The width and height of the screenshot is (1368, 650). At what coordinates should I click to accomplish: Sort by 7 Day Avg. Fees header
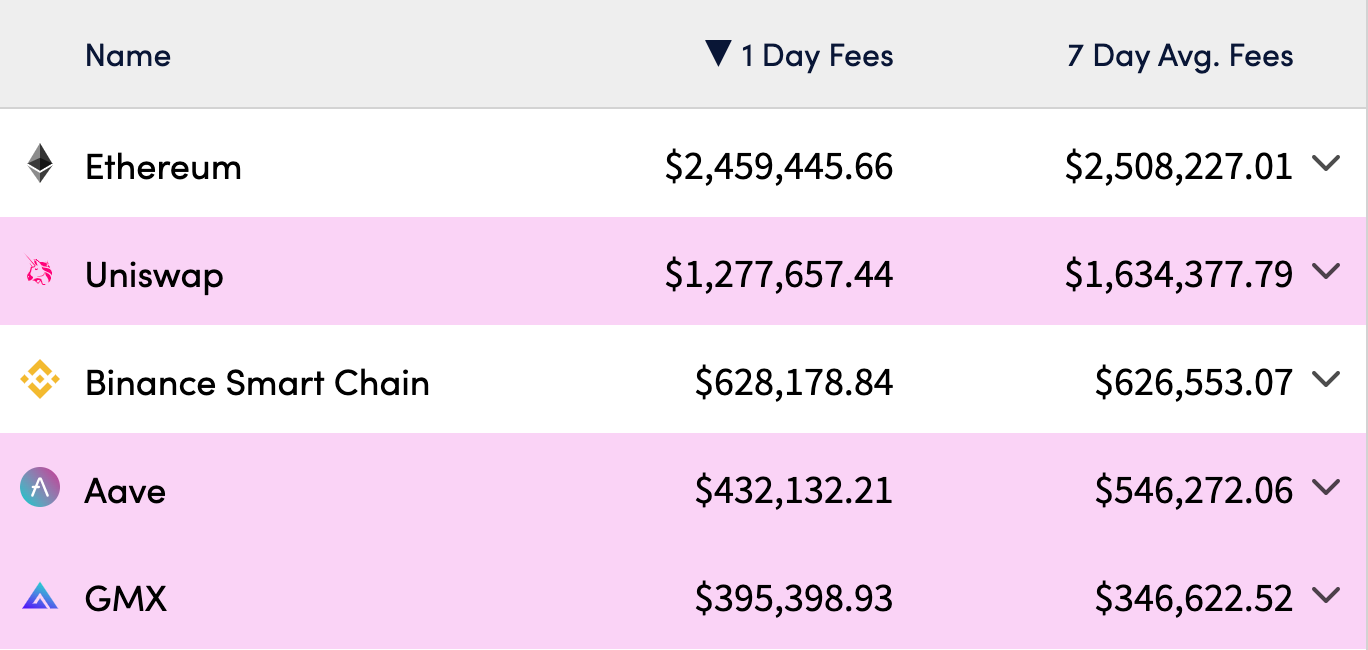click(x=1180, y=55)
